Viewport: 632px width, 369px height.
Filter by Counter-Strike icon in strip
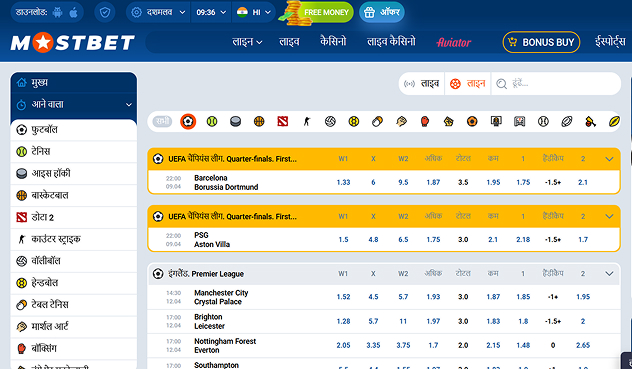point(307,121)
